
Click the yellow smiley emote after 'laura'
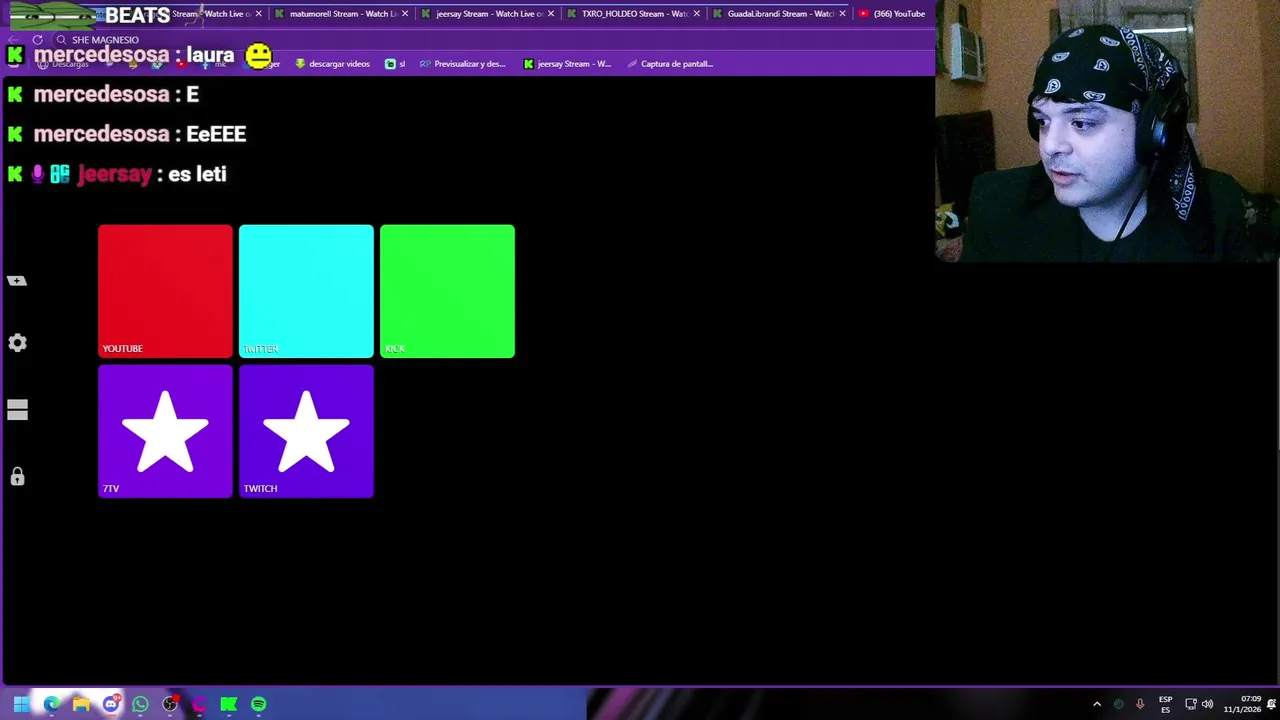tap(258, 55)
